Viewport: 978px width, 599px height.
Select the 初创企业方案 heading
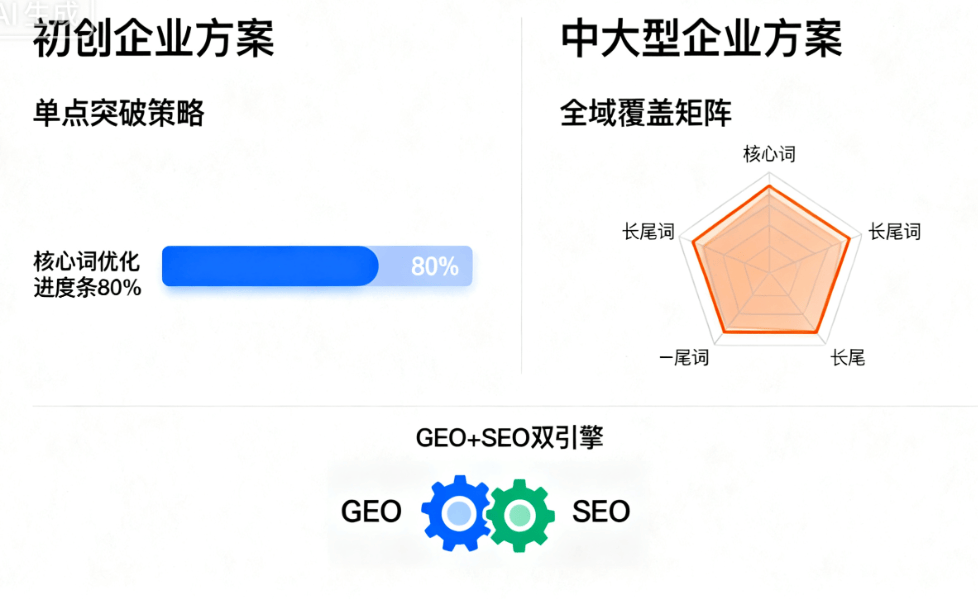(x=154, y=40)
